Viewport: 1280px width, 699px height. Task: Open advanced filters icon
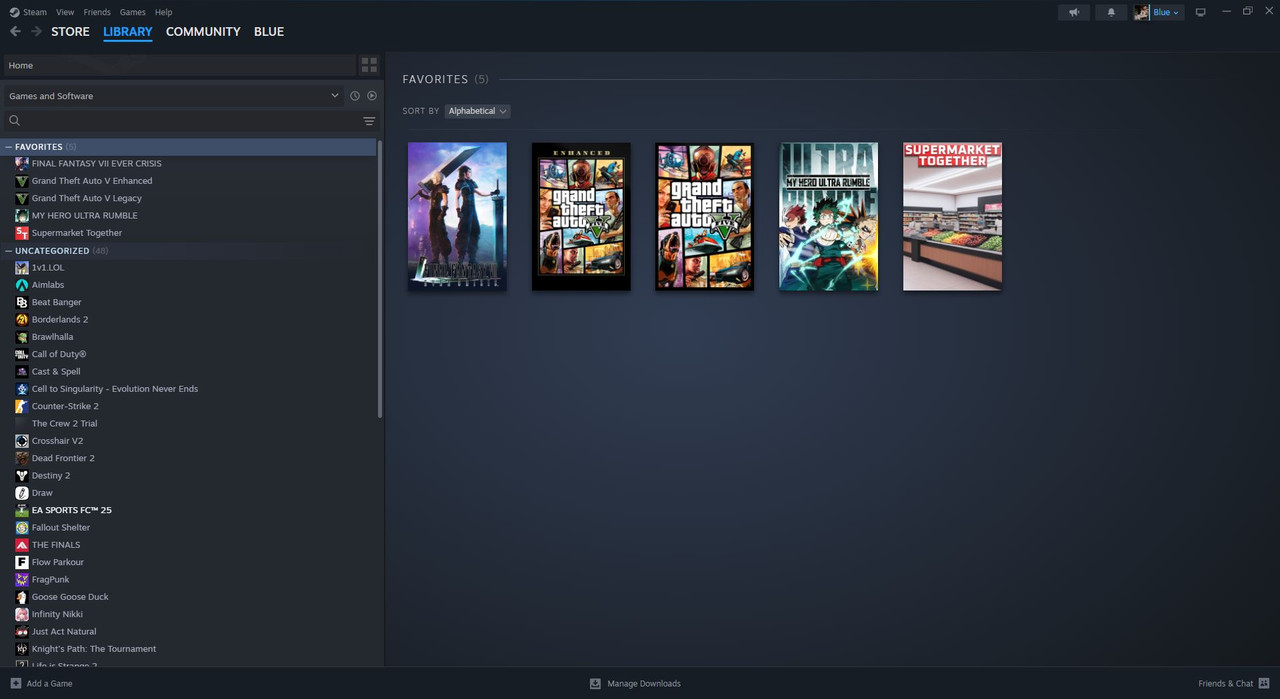(x=369, y=121)
